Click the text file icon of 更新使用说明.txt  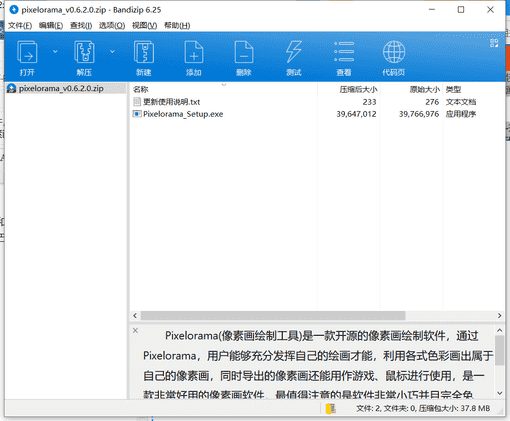pos(137,102)
